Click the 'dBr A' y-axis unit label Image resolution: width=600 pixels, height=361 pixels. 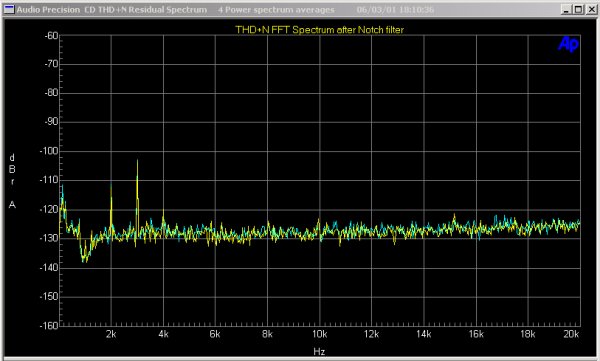(x=12, y=181)
